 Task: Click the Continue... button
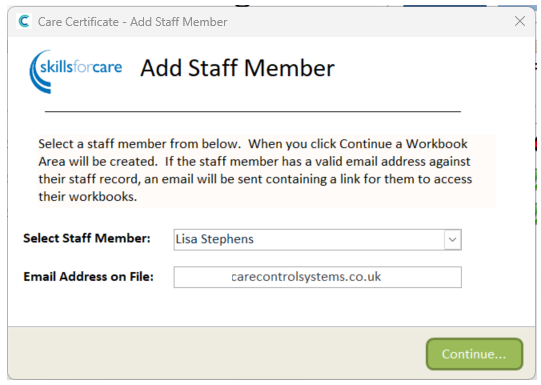[x=474, y=354]
